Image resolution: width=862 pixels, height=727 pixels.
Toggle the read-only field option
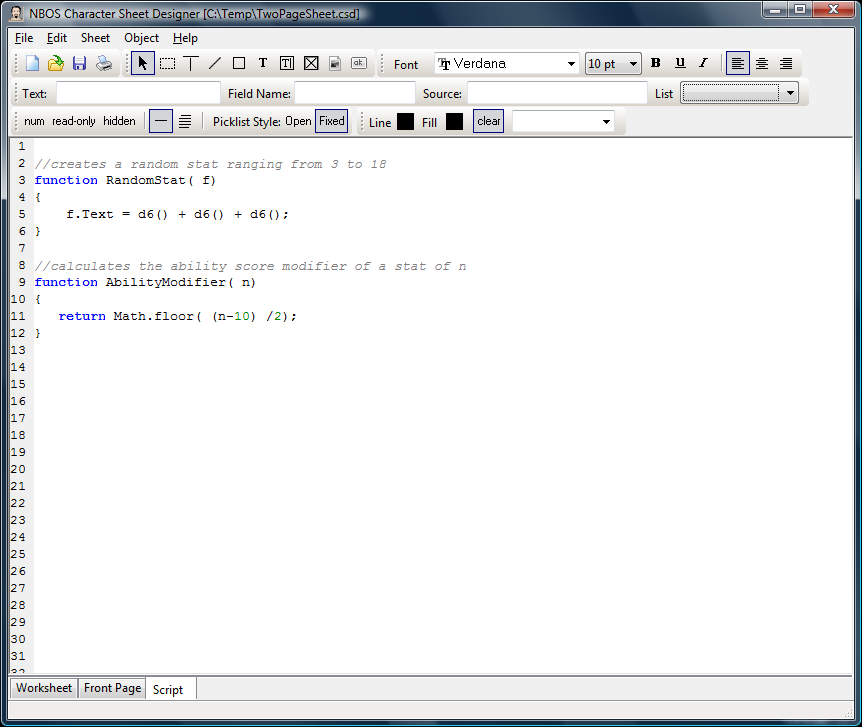point(74,121)
